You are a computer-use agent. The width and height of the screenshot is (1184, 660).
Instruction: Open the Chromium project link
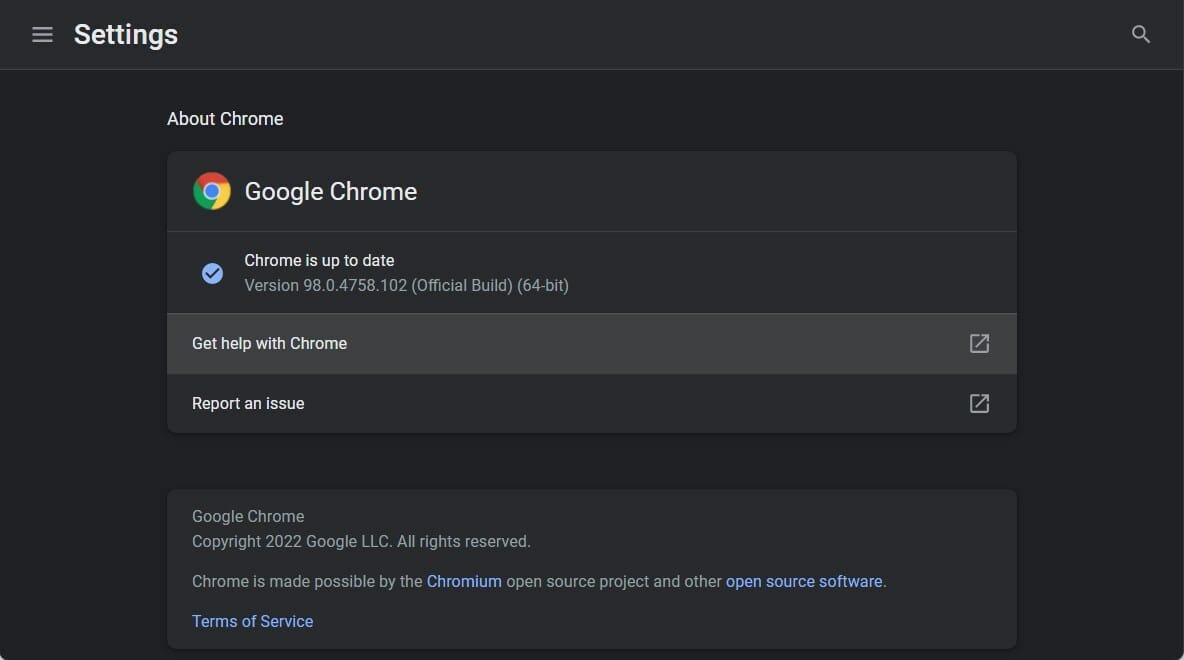click(x=464, y=581)
